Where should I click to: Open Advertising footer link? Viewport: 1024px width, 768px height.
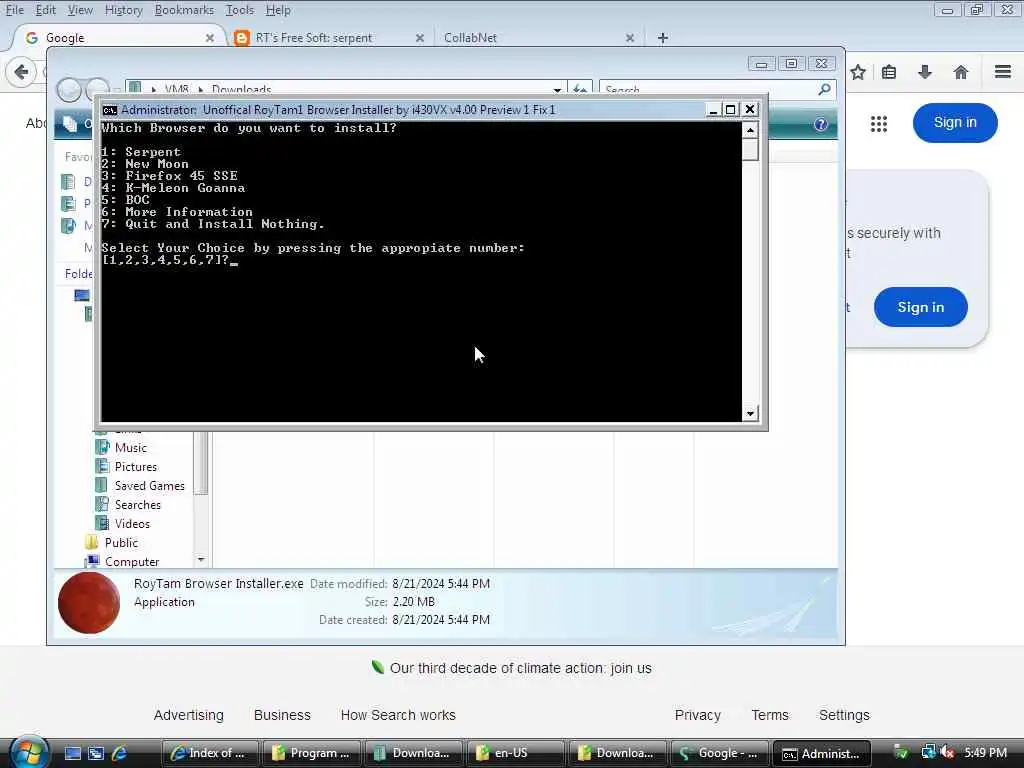click(x=188, y=715)
